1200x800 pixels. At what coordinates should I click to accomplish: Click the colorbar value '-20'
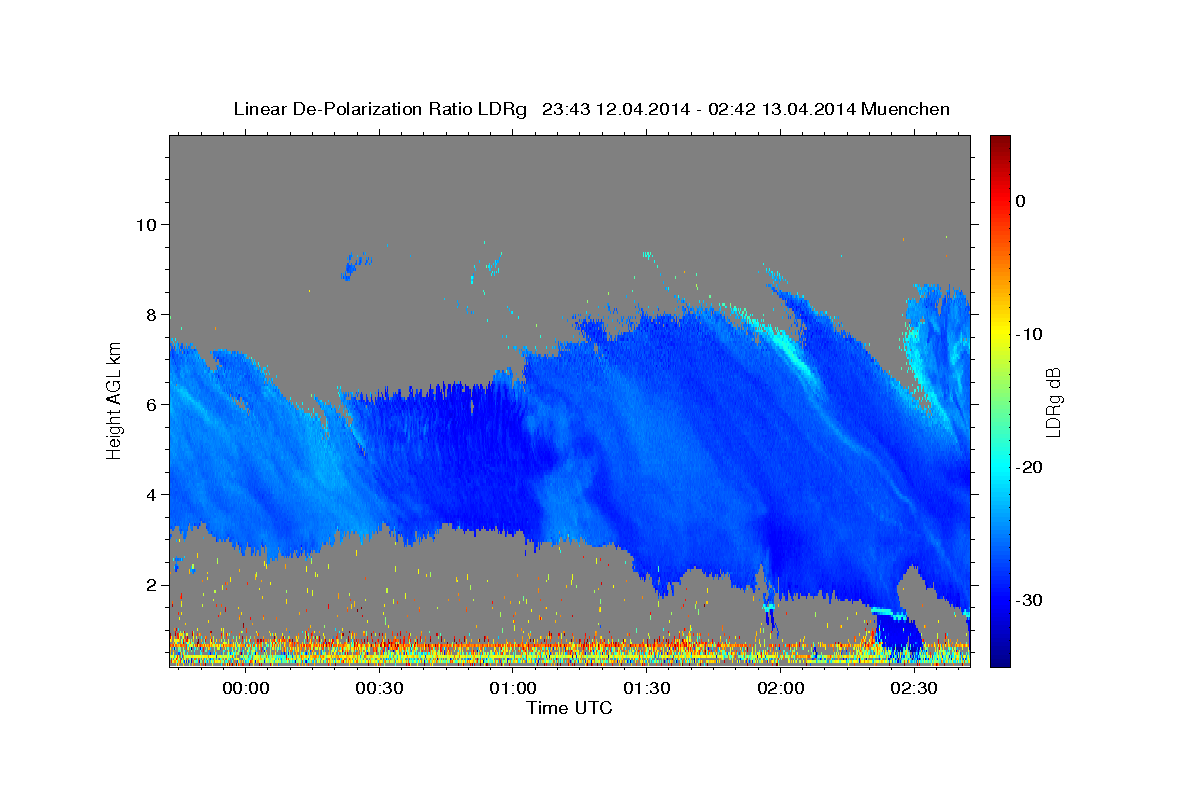1029,467
